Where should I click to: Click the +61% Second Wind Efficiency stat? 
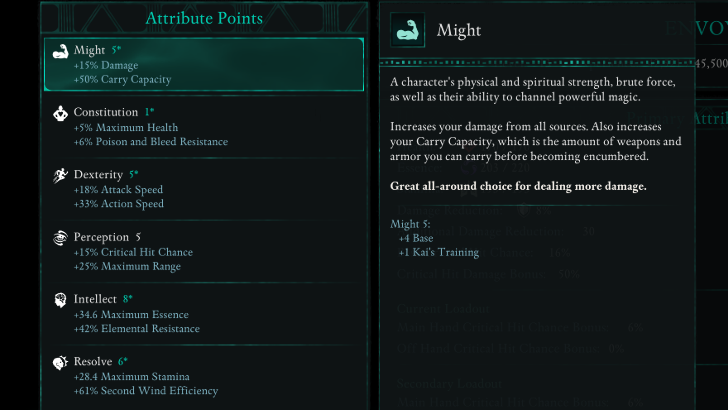145,391
